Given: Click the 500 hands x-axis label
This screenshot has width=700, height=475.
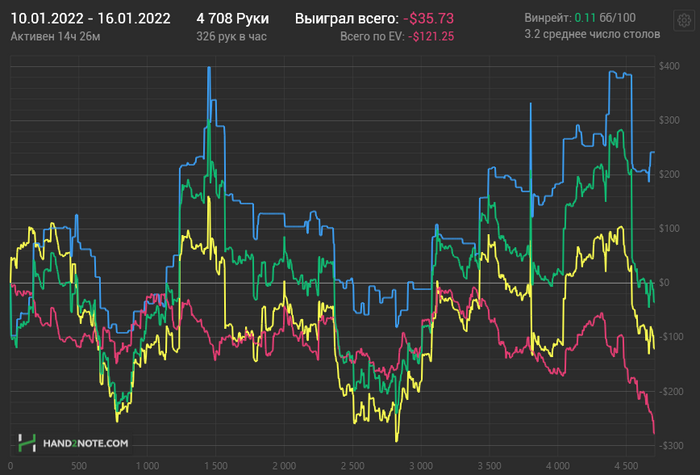Looking at the screenshot, I should (79, 466).
